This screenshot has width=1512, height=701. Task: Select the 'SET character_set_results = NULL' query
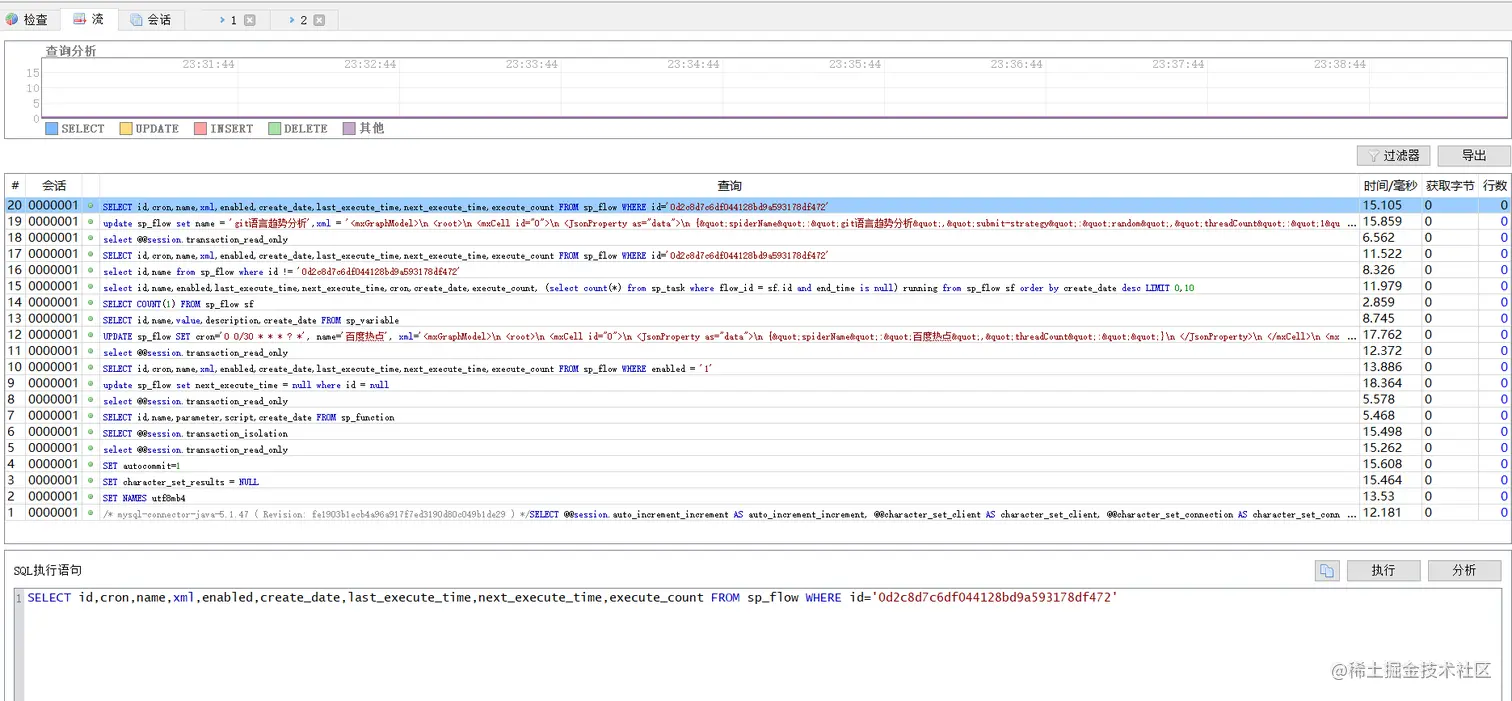181,481
